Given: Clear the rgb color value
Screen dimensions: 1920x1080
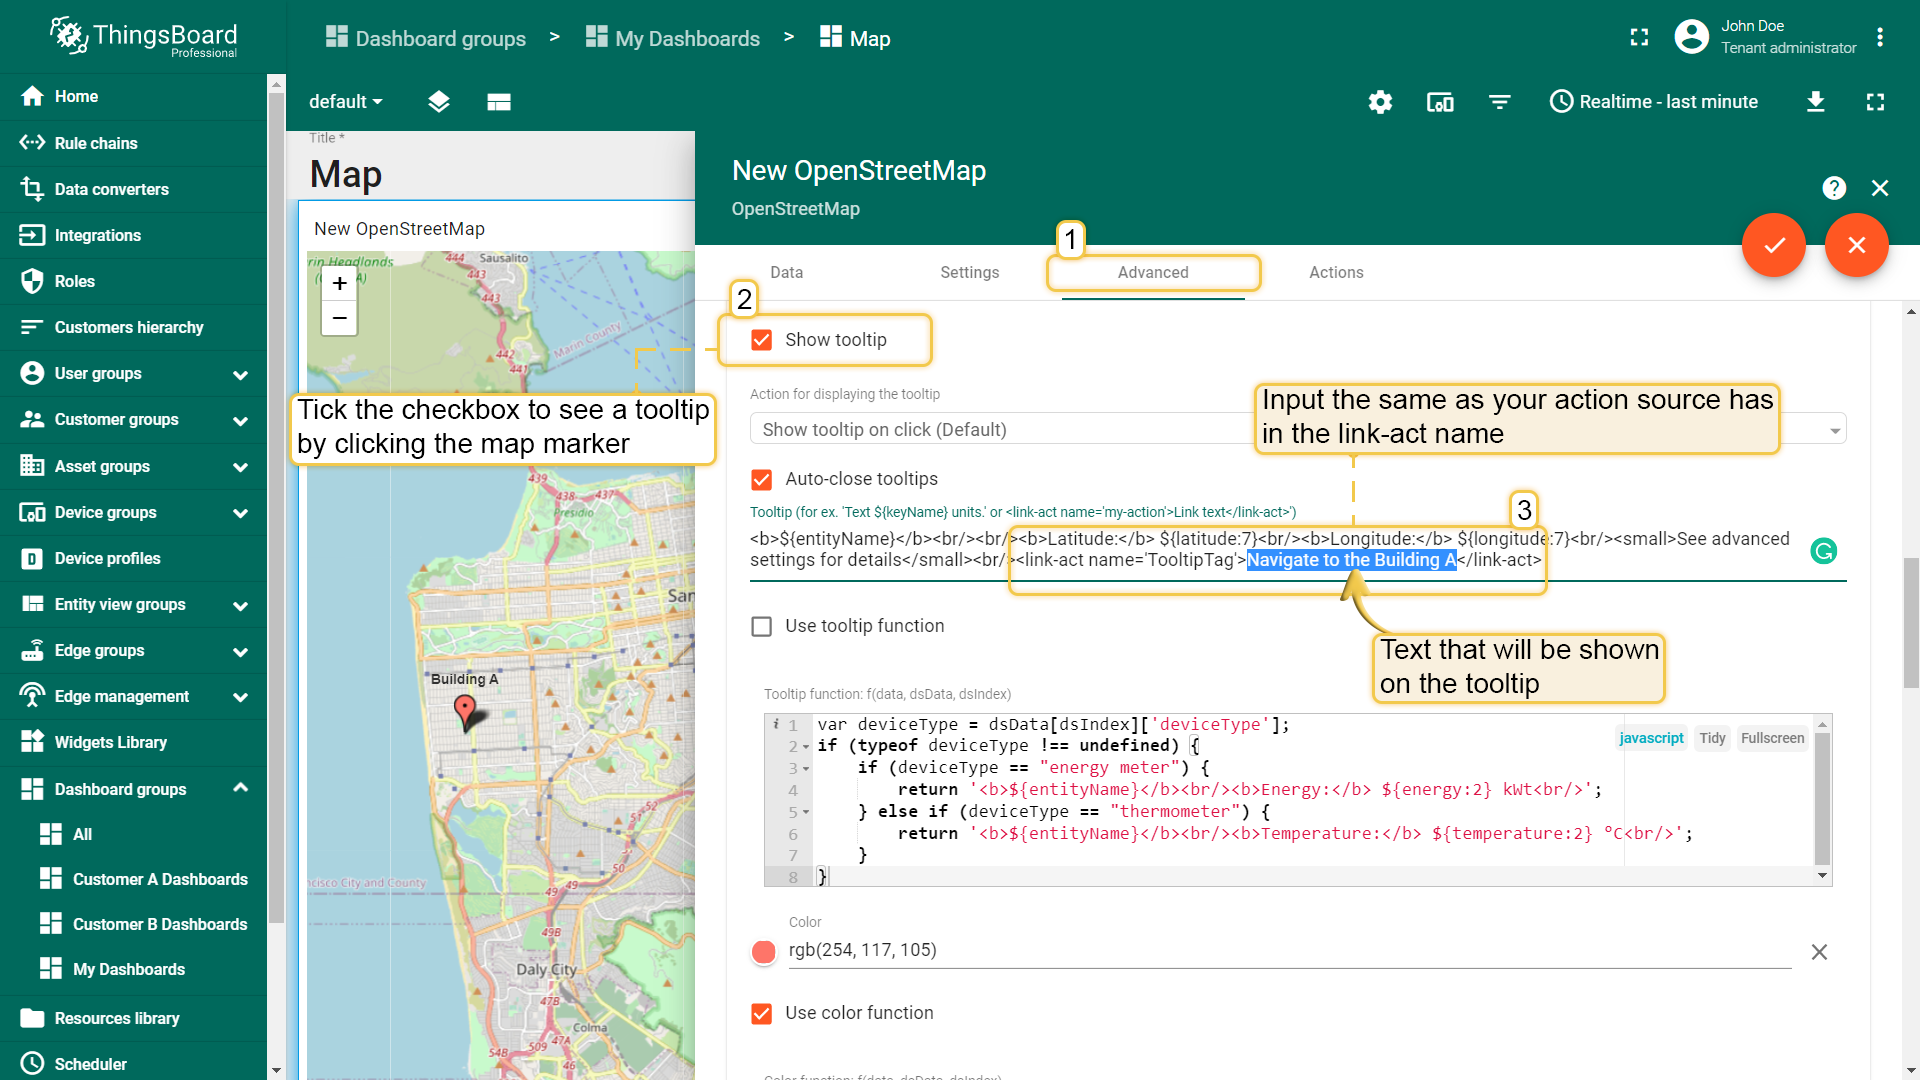Looking at the screenshot, I should [1819, 952].
